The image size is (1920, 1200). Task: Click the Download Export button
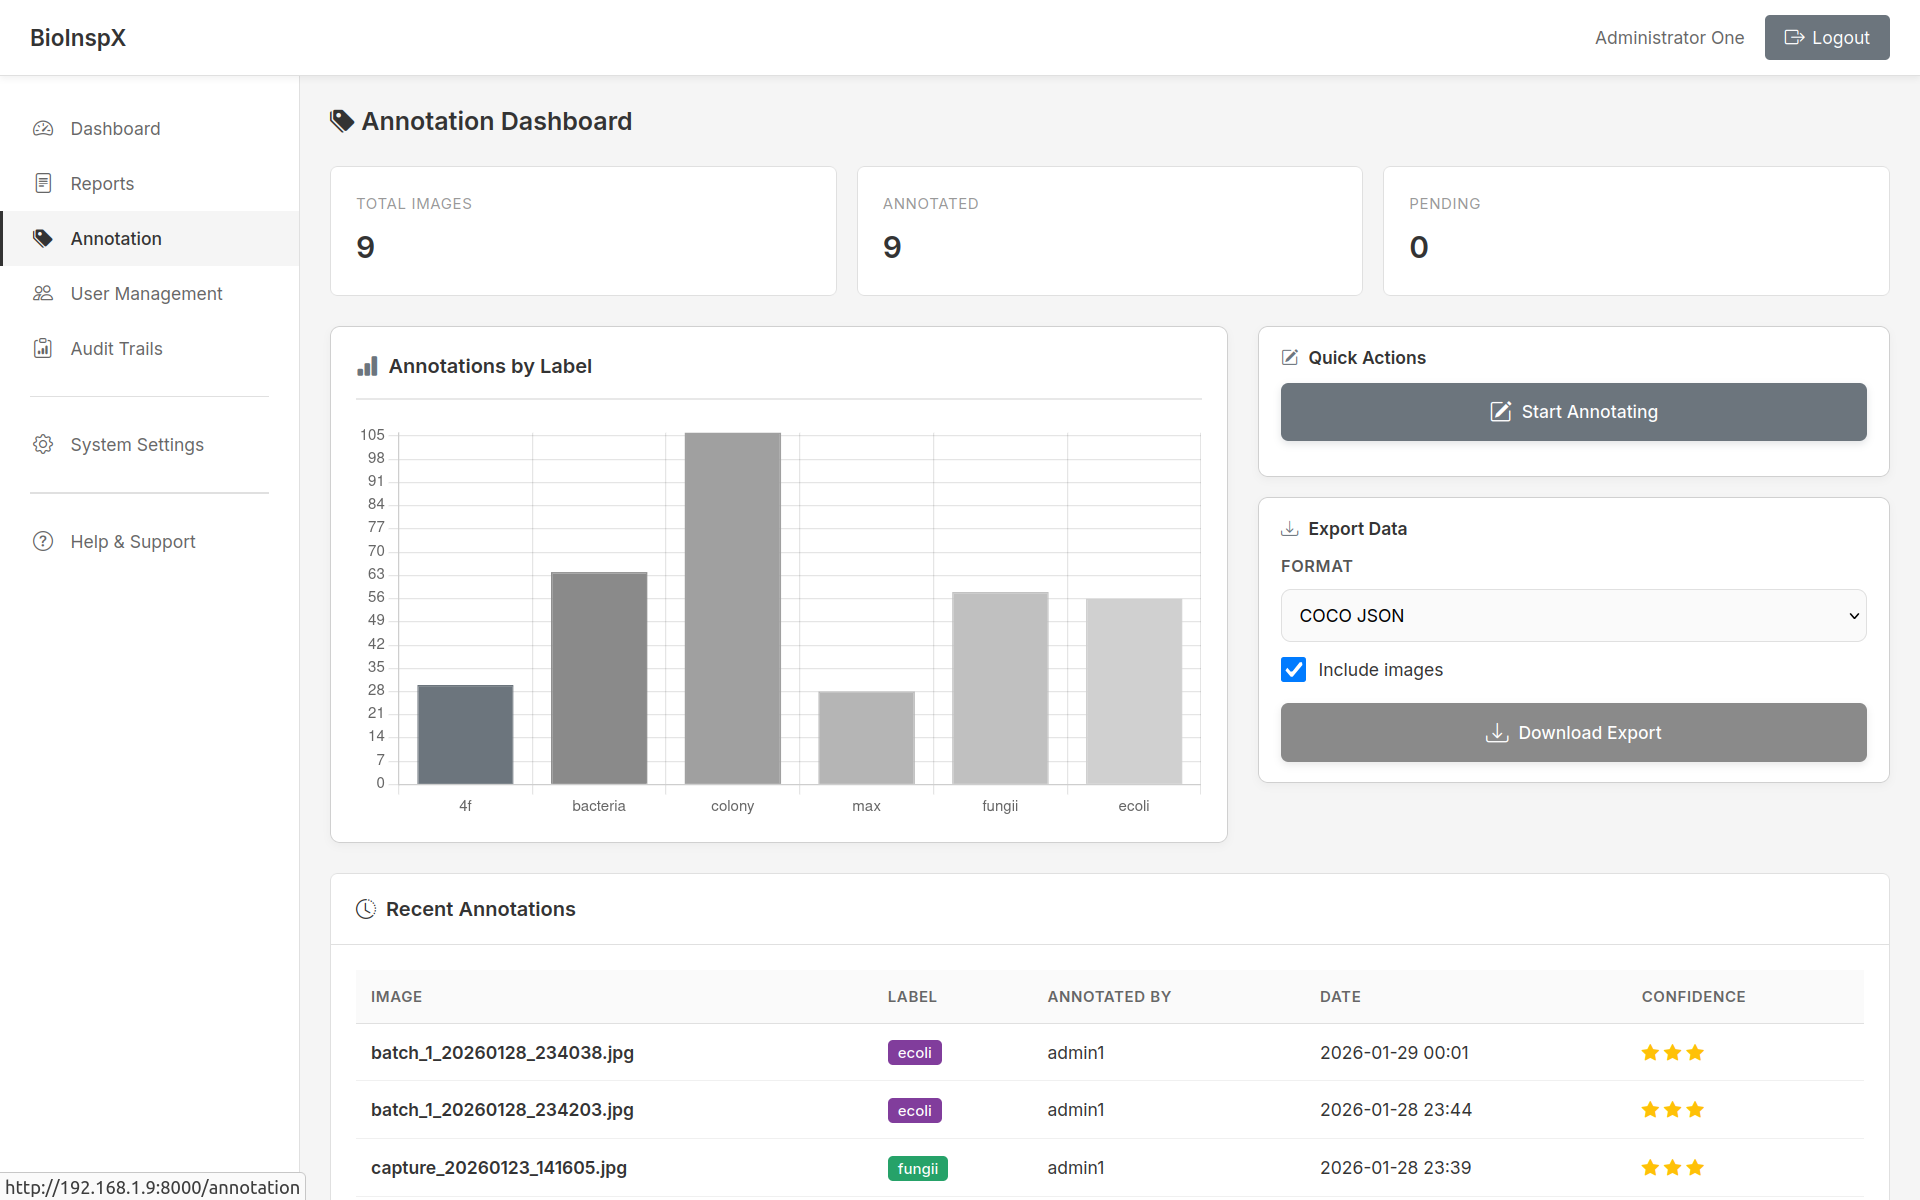click(1572, 733)
